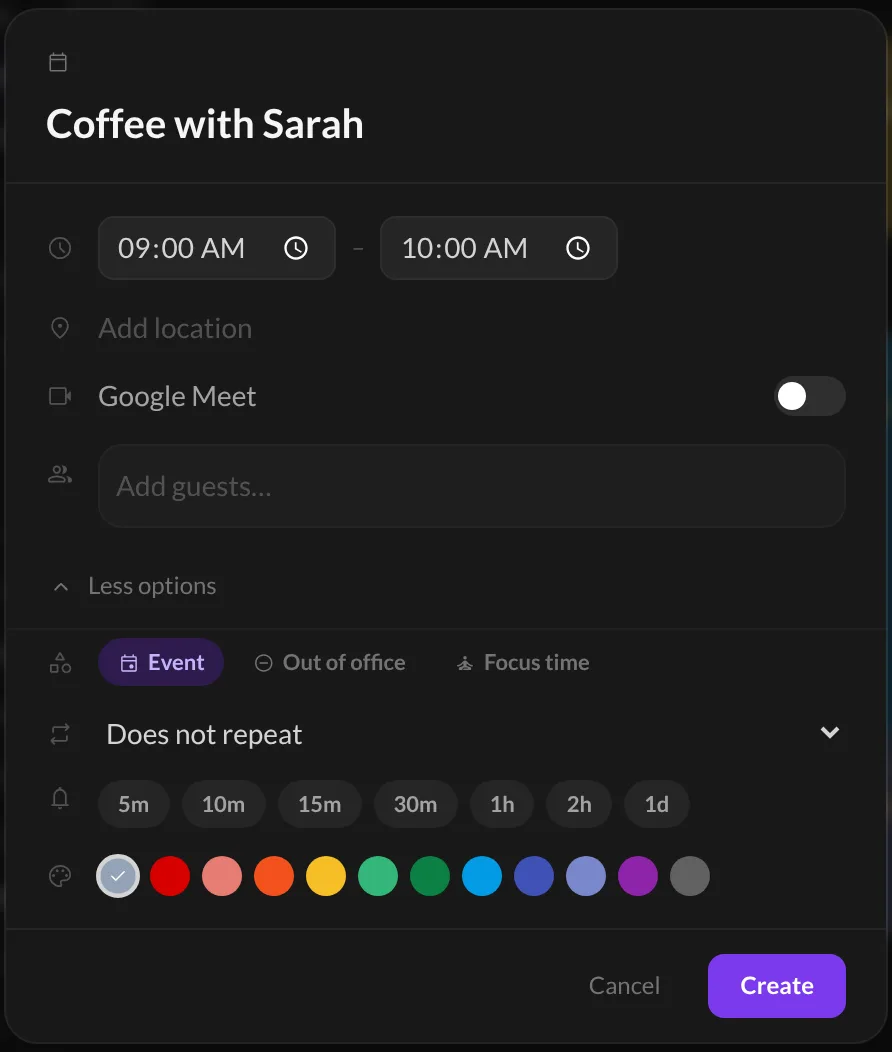Viewport: 892px width, 1052px height.
Task: Click the Cancel button
Action: point(624,986)
